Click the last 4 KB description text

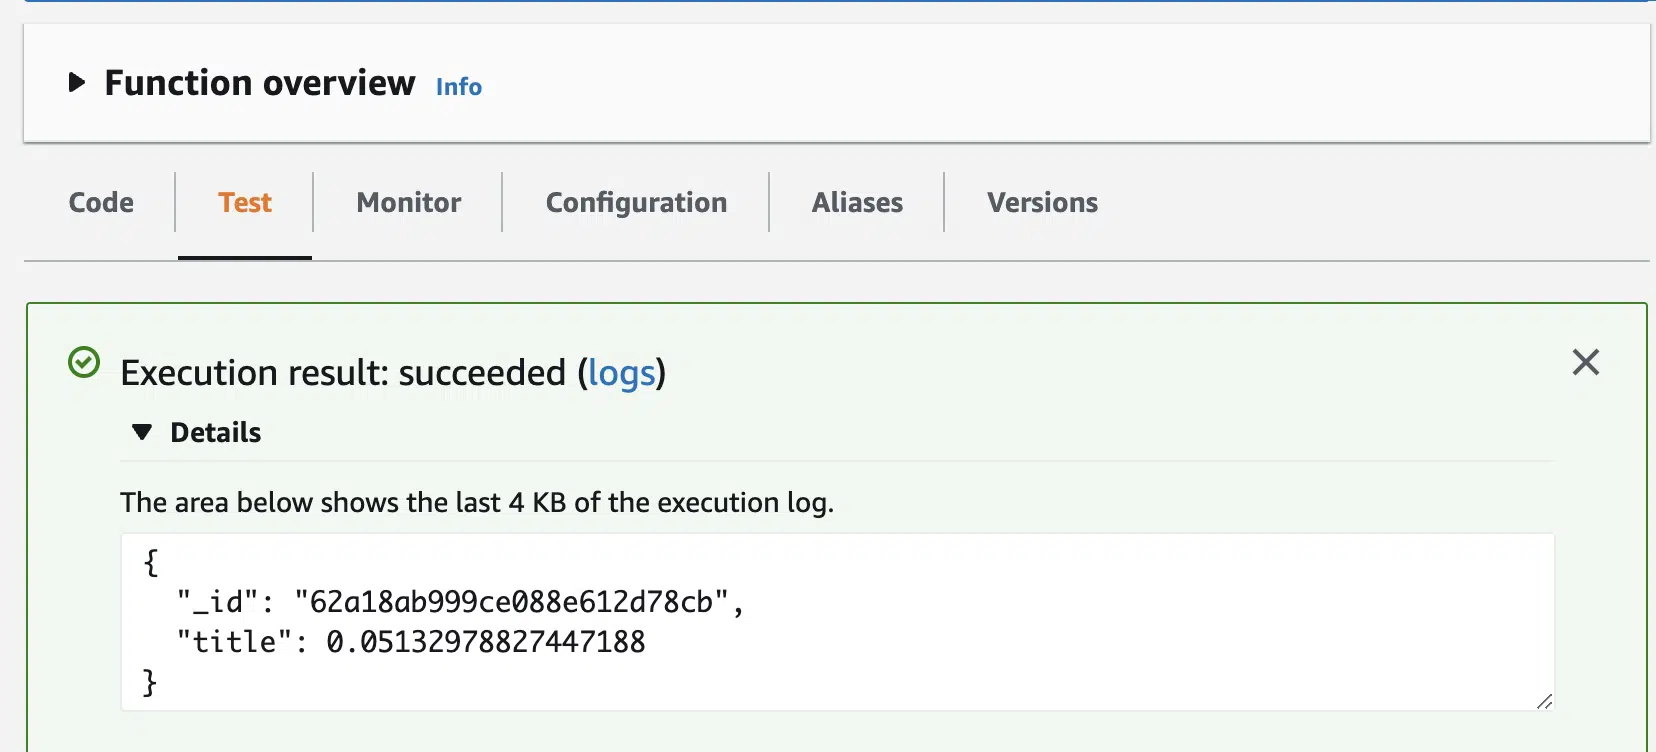(477, 502)
